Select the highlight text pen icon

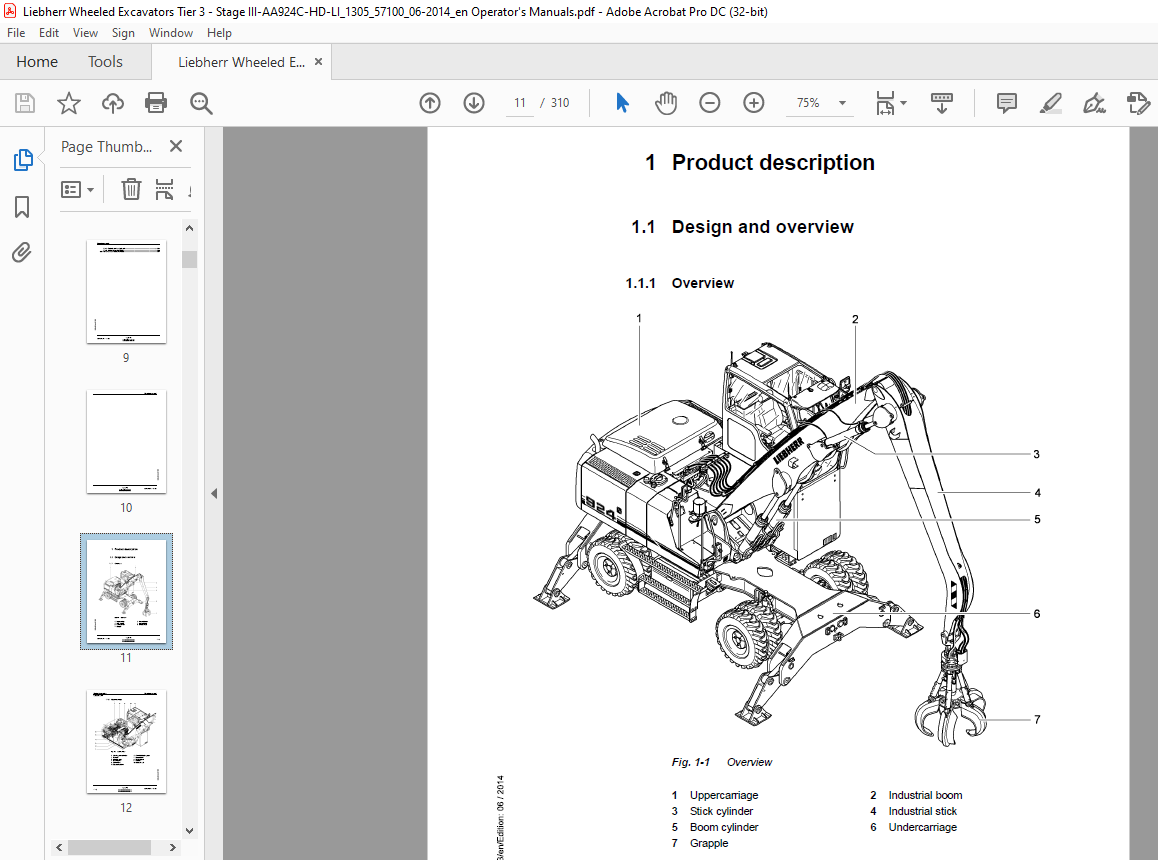1050,103
